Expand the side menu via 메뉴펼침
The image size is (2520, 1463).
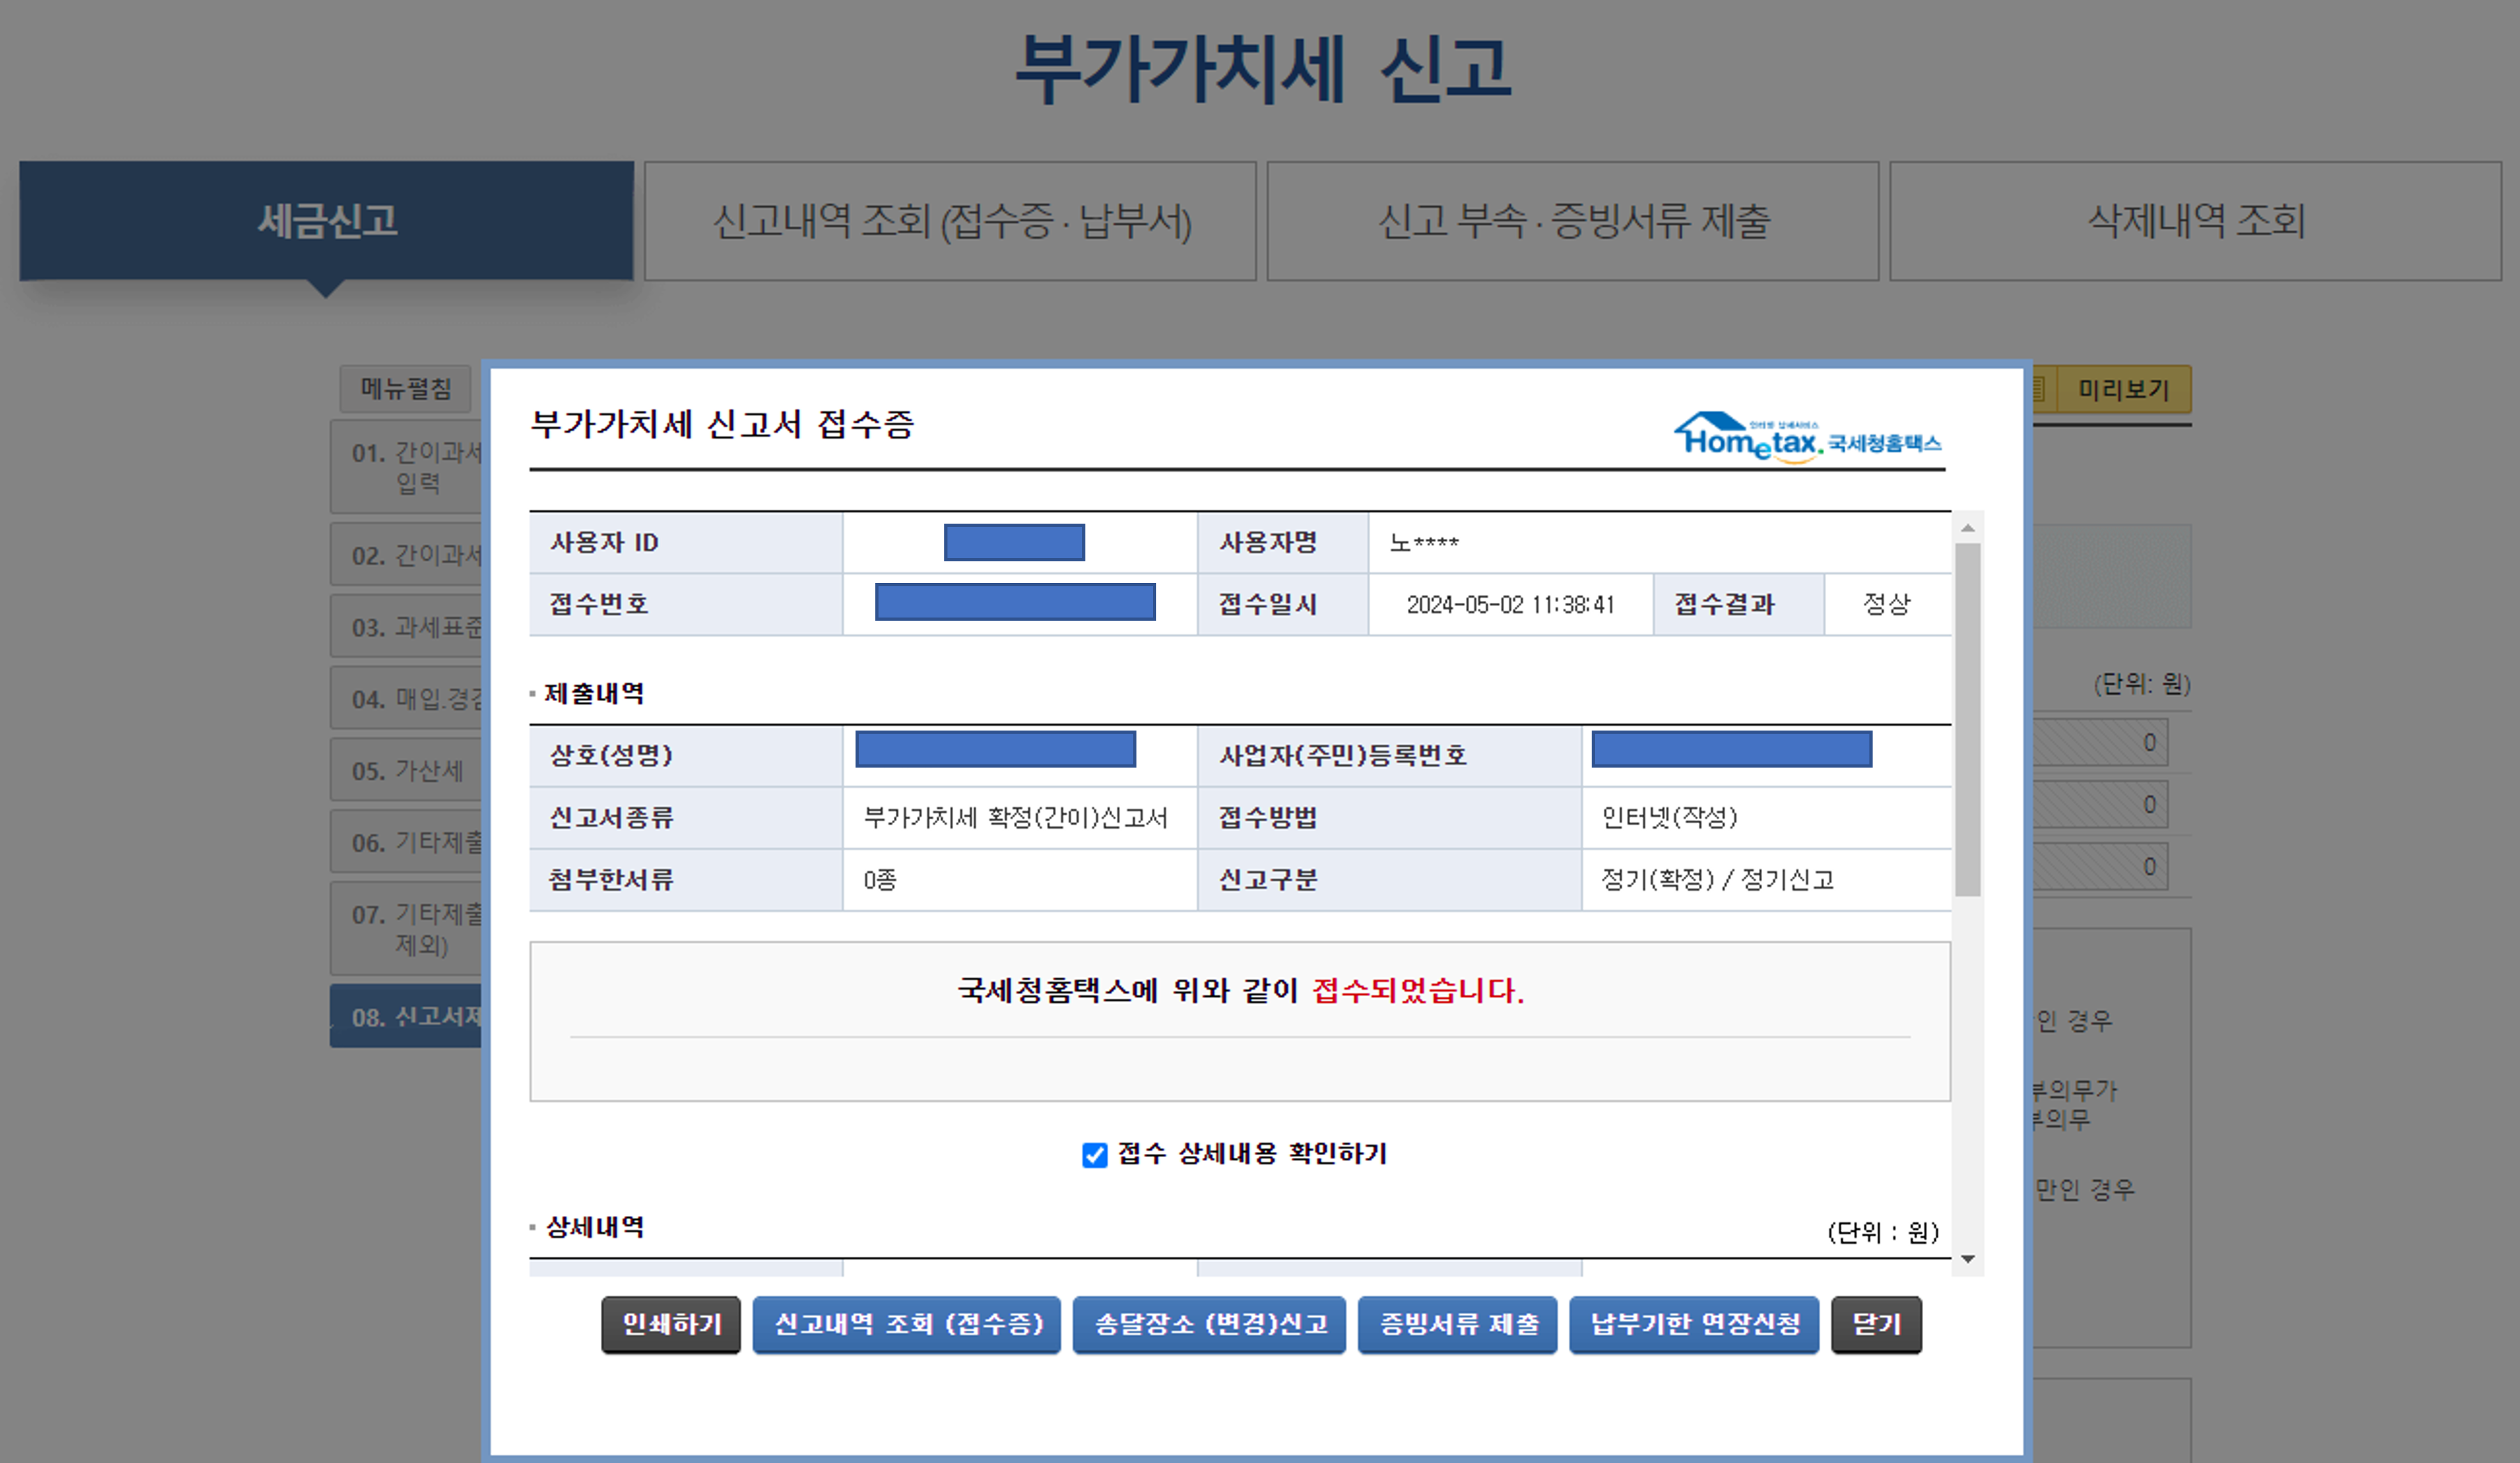pyautogui.click(x=405, y=389)
